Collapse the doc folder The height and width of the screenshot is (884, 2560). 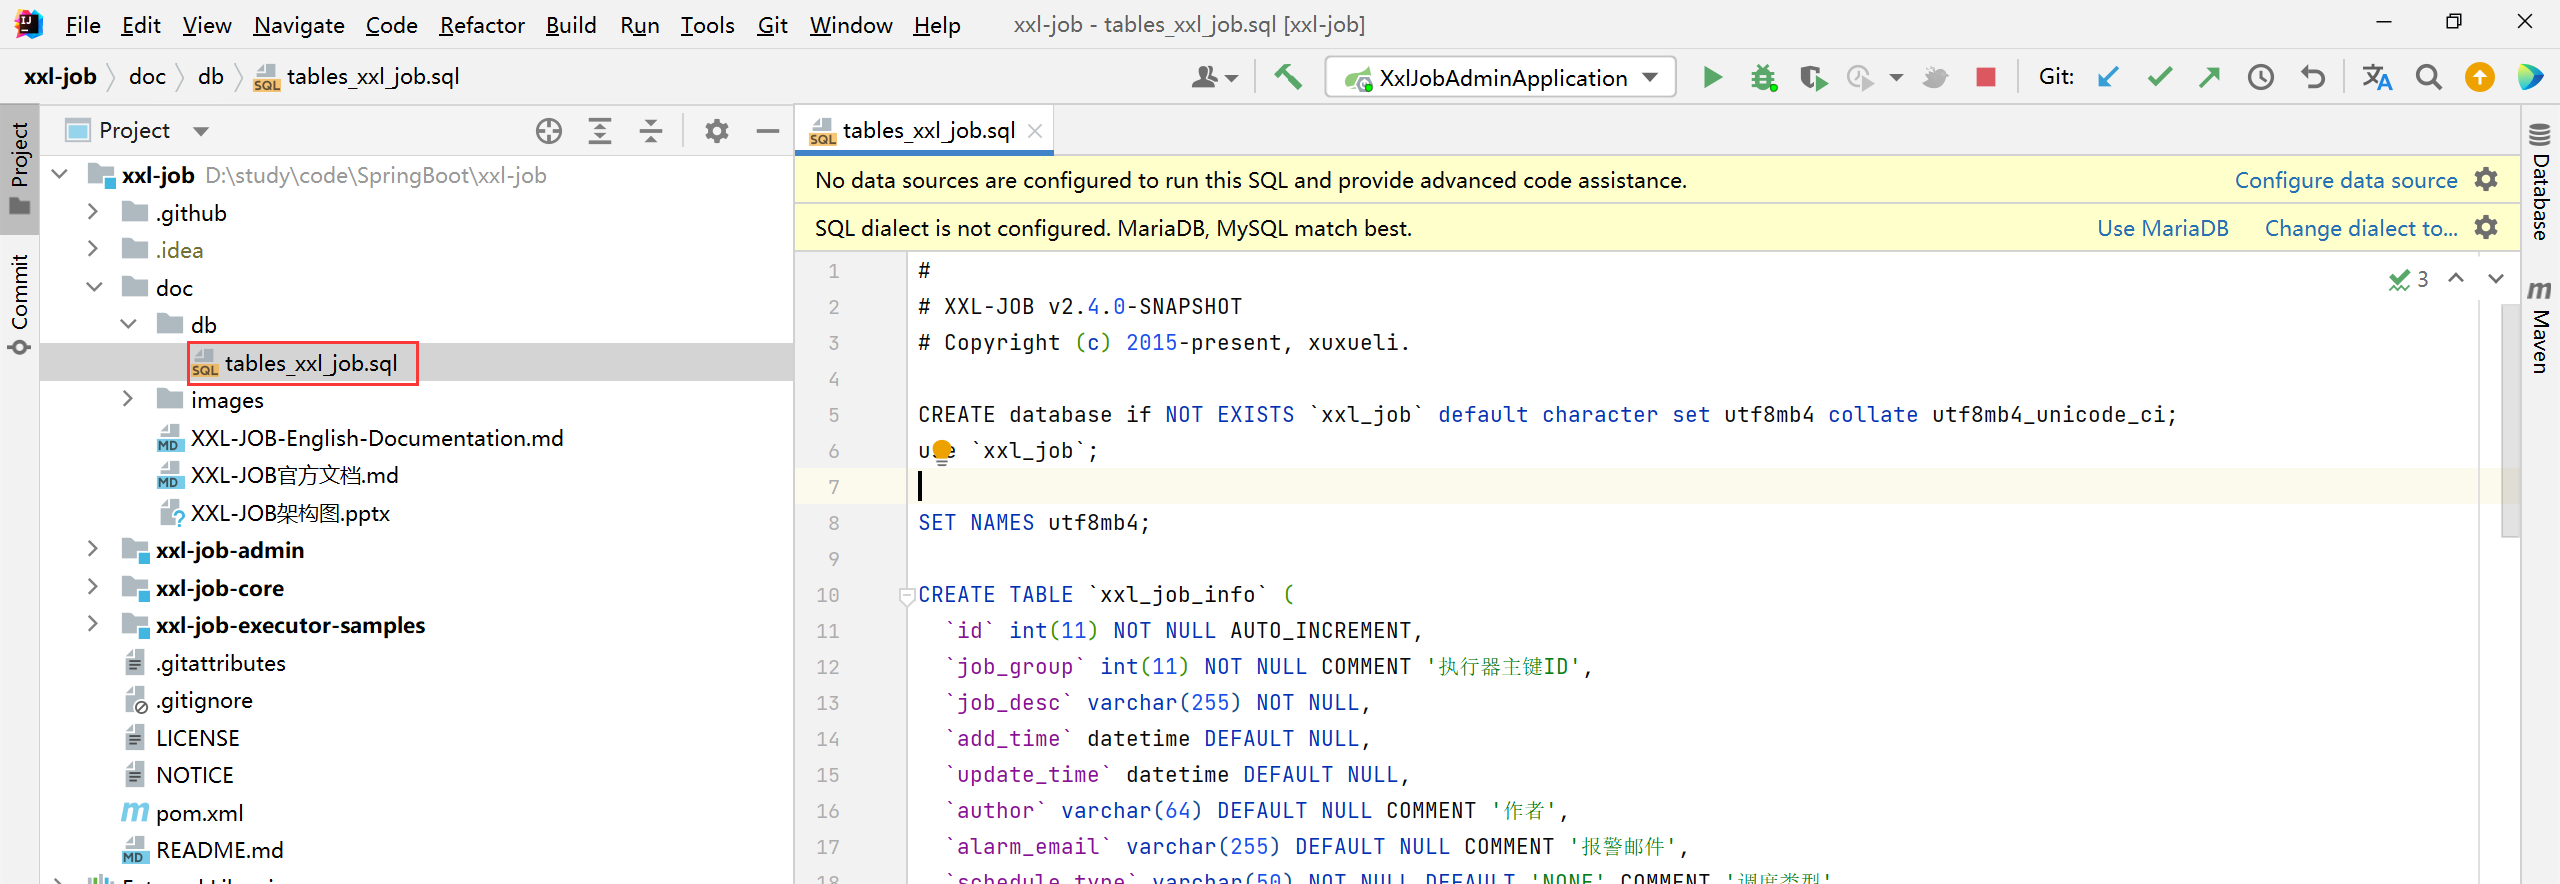(94, 287)
